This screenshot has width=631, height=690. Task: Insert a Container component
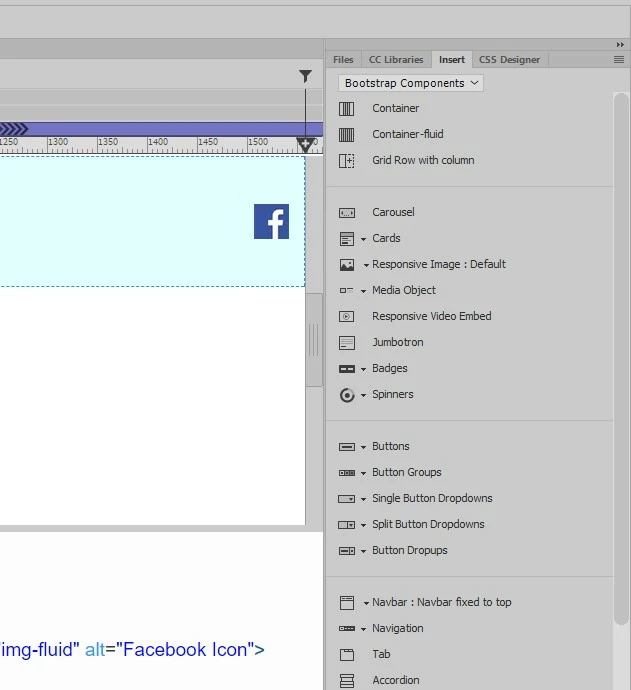(x=396, y=108)
